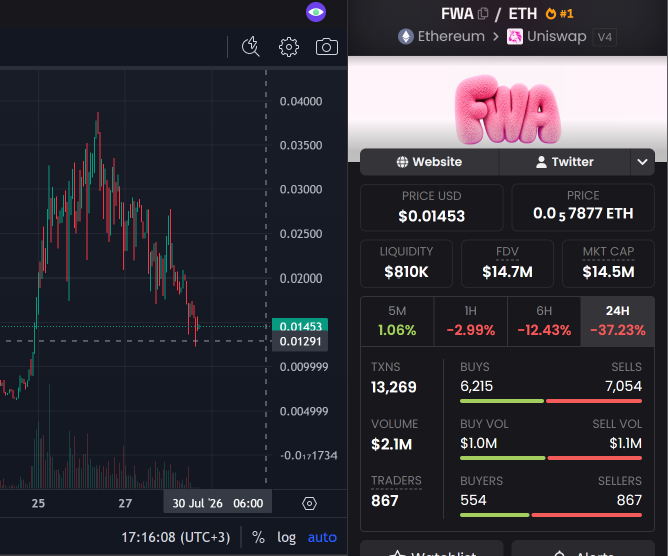Click the 0.04000 price axis label
This screenshot has width=668, height=556.
click(301, 101)
